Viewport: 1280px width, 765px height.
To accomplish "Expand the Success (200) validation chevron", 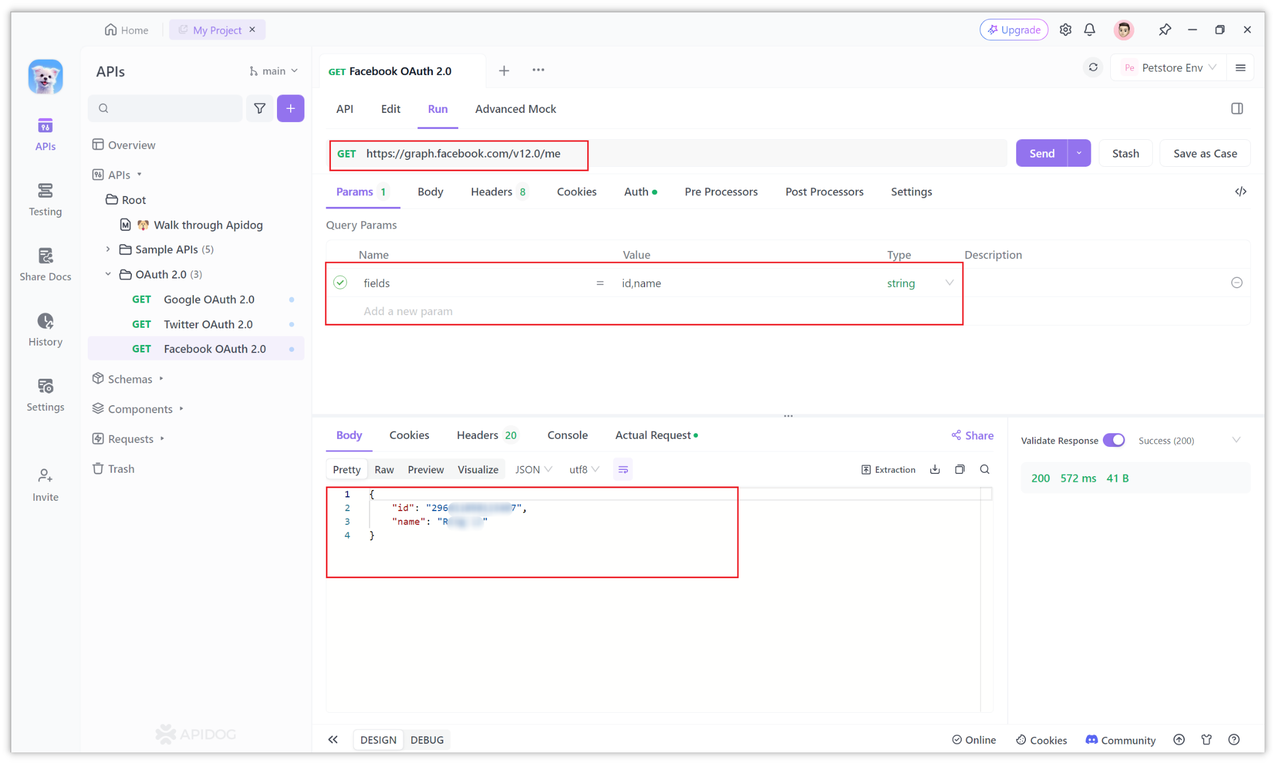I will pyautogui.click(x=1236, y=440).
